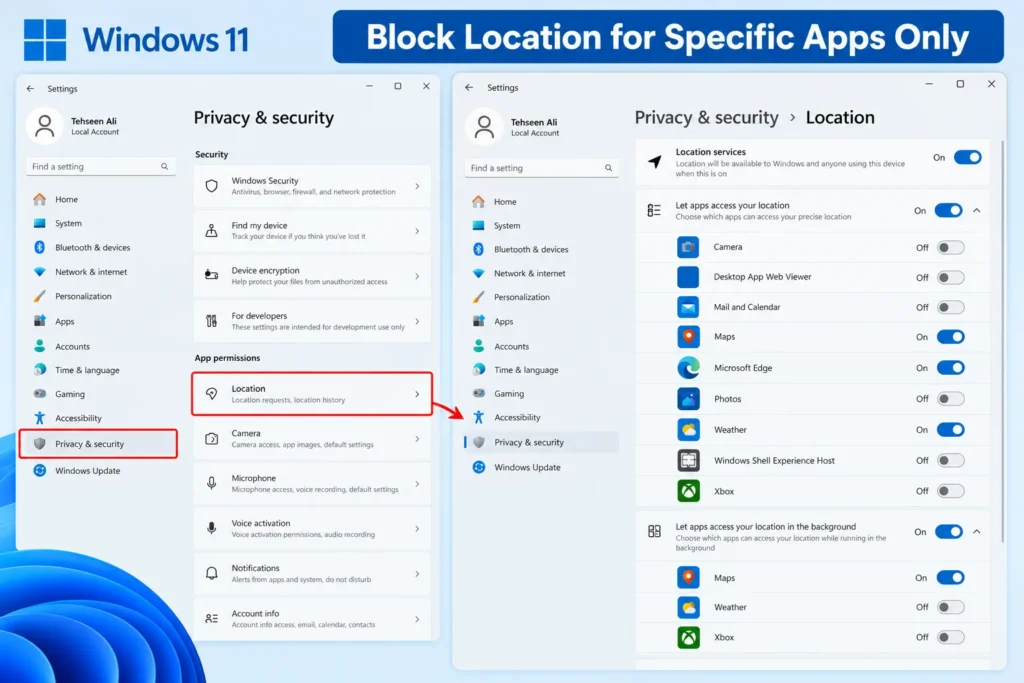Enable location toggle for Desktop App Web Viewer
Viewport: 1024px width, 683px height.
[950, 278]
